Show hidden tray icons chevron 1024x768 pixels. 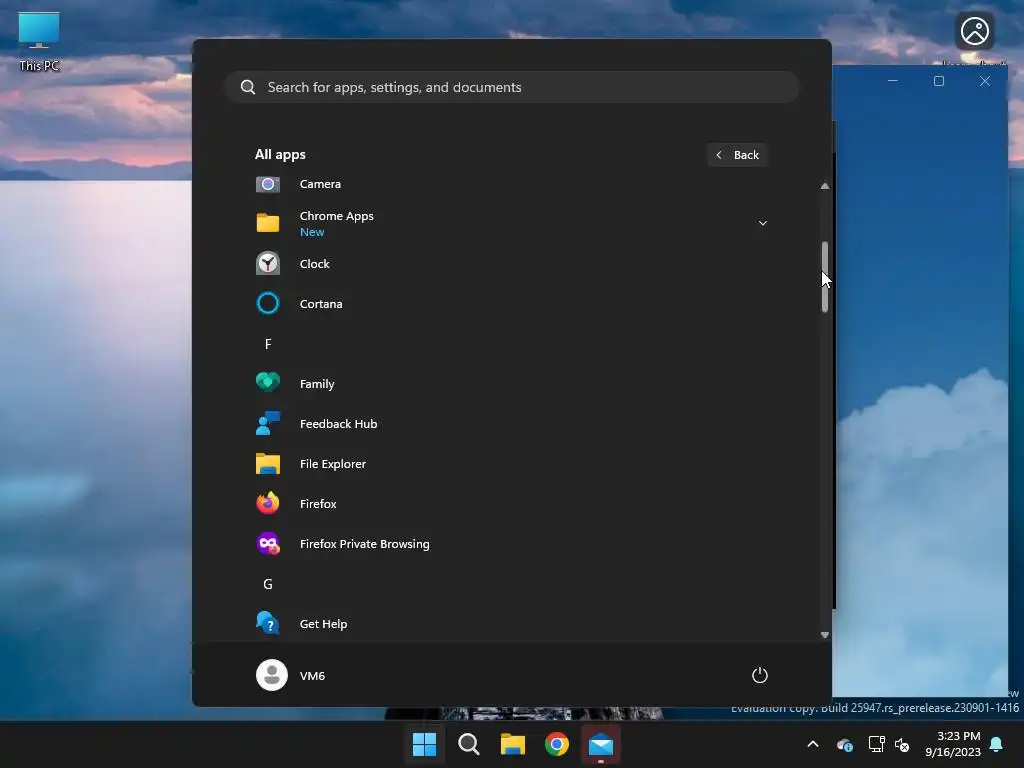(813, 744)
